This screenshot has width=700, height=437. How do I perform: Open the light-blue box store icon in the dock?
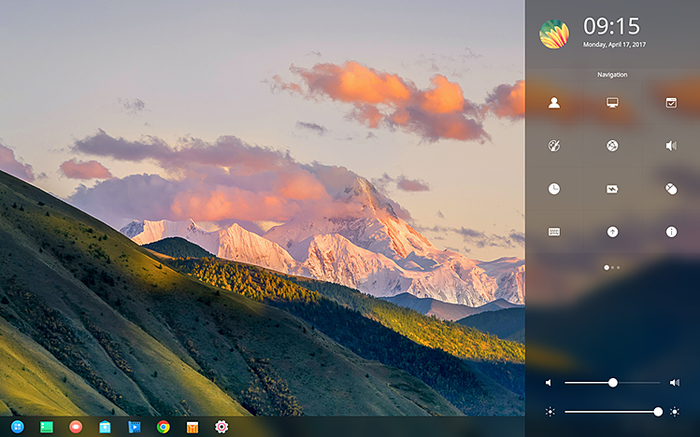coord(105,427)
